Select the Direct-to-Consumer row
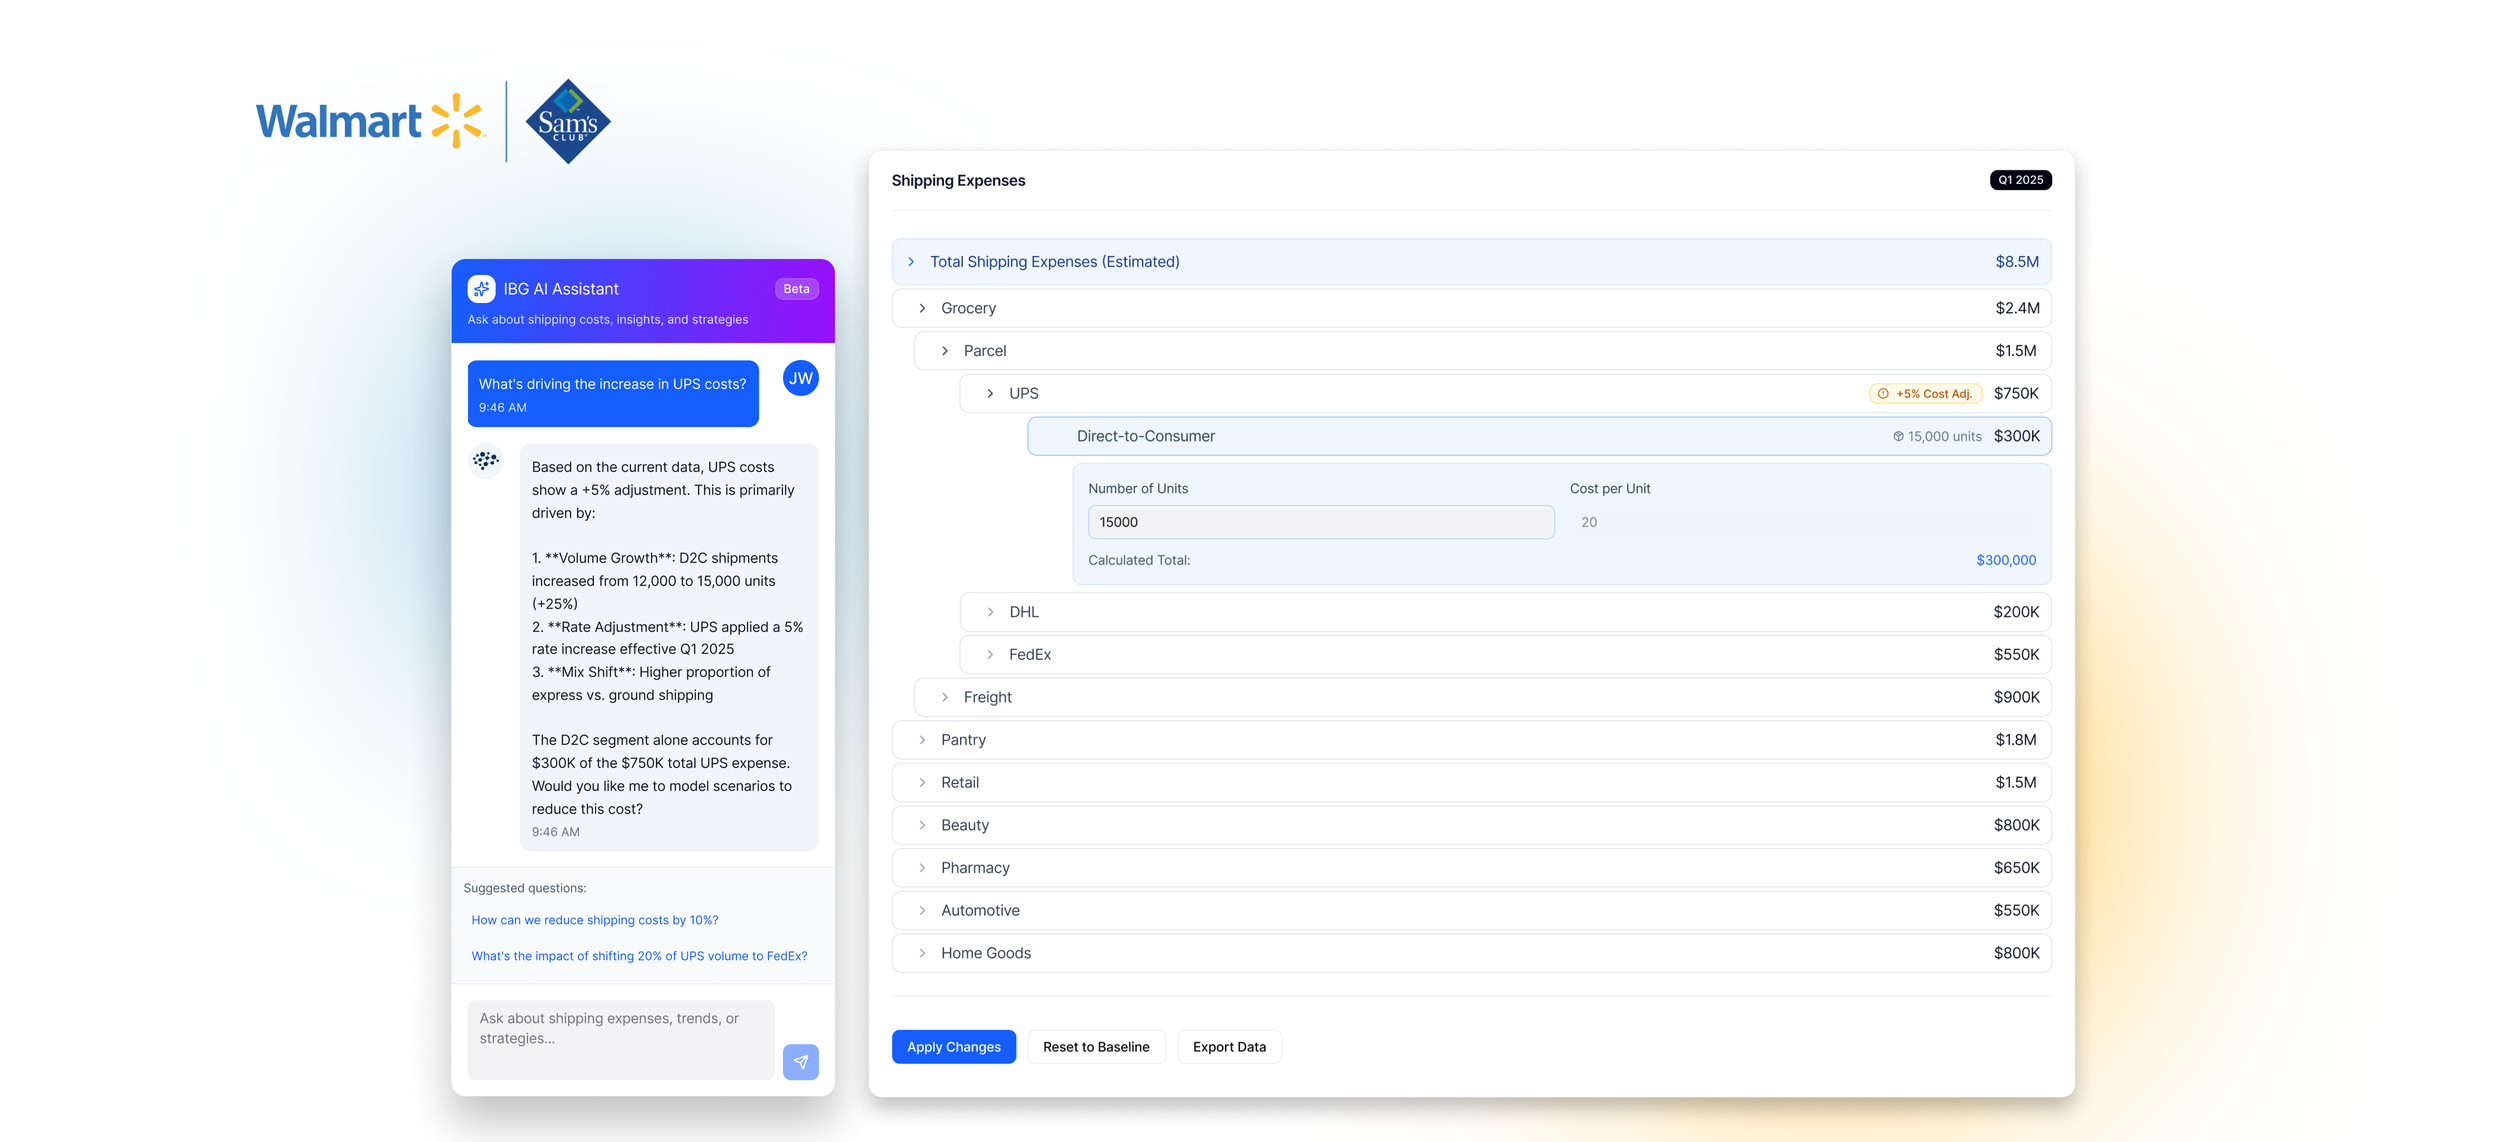This screenshot has height=1142, width=2500. tap(1145, 436)
